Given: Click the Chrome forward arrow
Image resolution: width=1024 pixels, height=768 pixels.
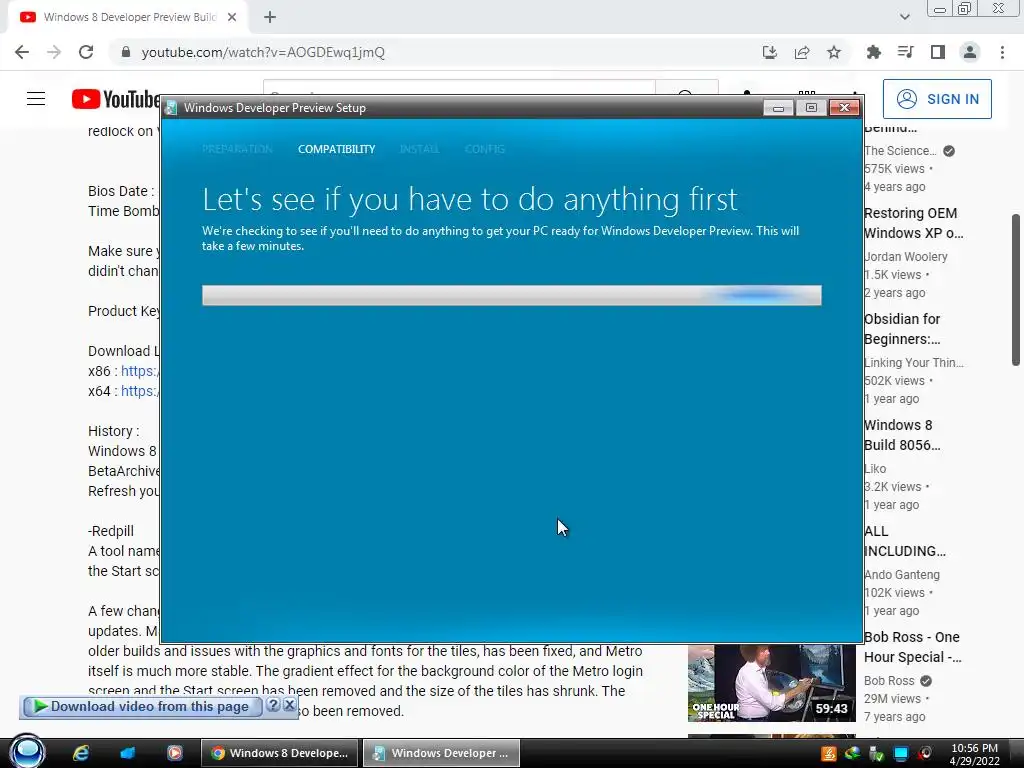Looking at the screenshot, I should [54, 52].
